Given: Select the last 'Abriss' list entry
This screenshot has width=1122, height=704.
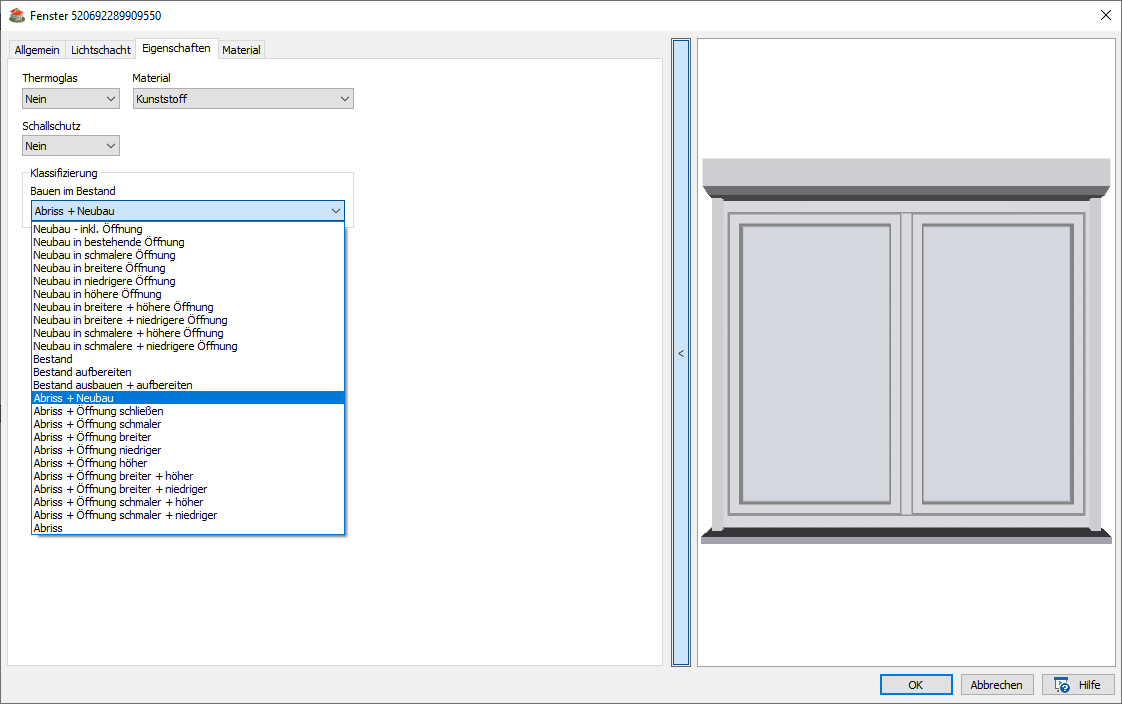Looking at the screenshot, I should point(48,528).
